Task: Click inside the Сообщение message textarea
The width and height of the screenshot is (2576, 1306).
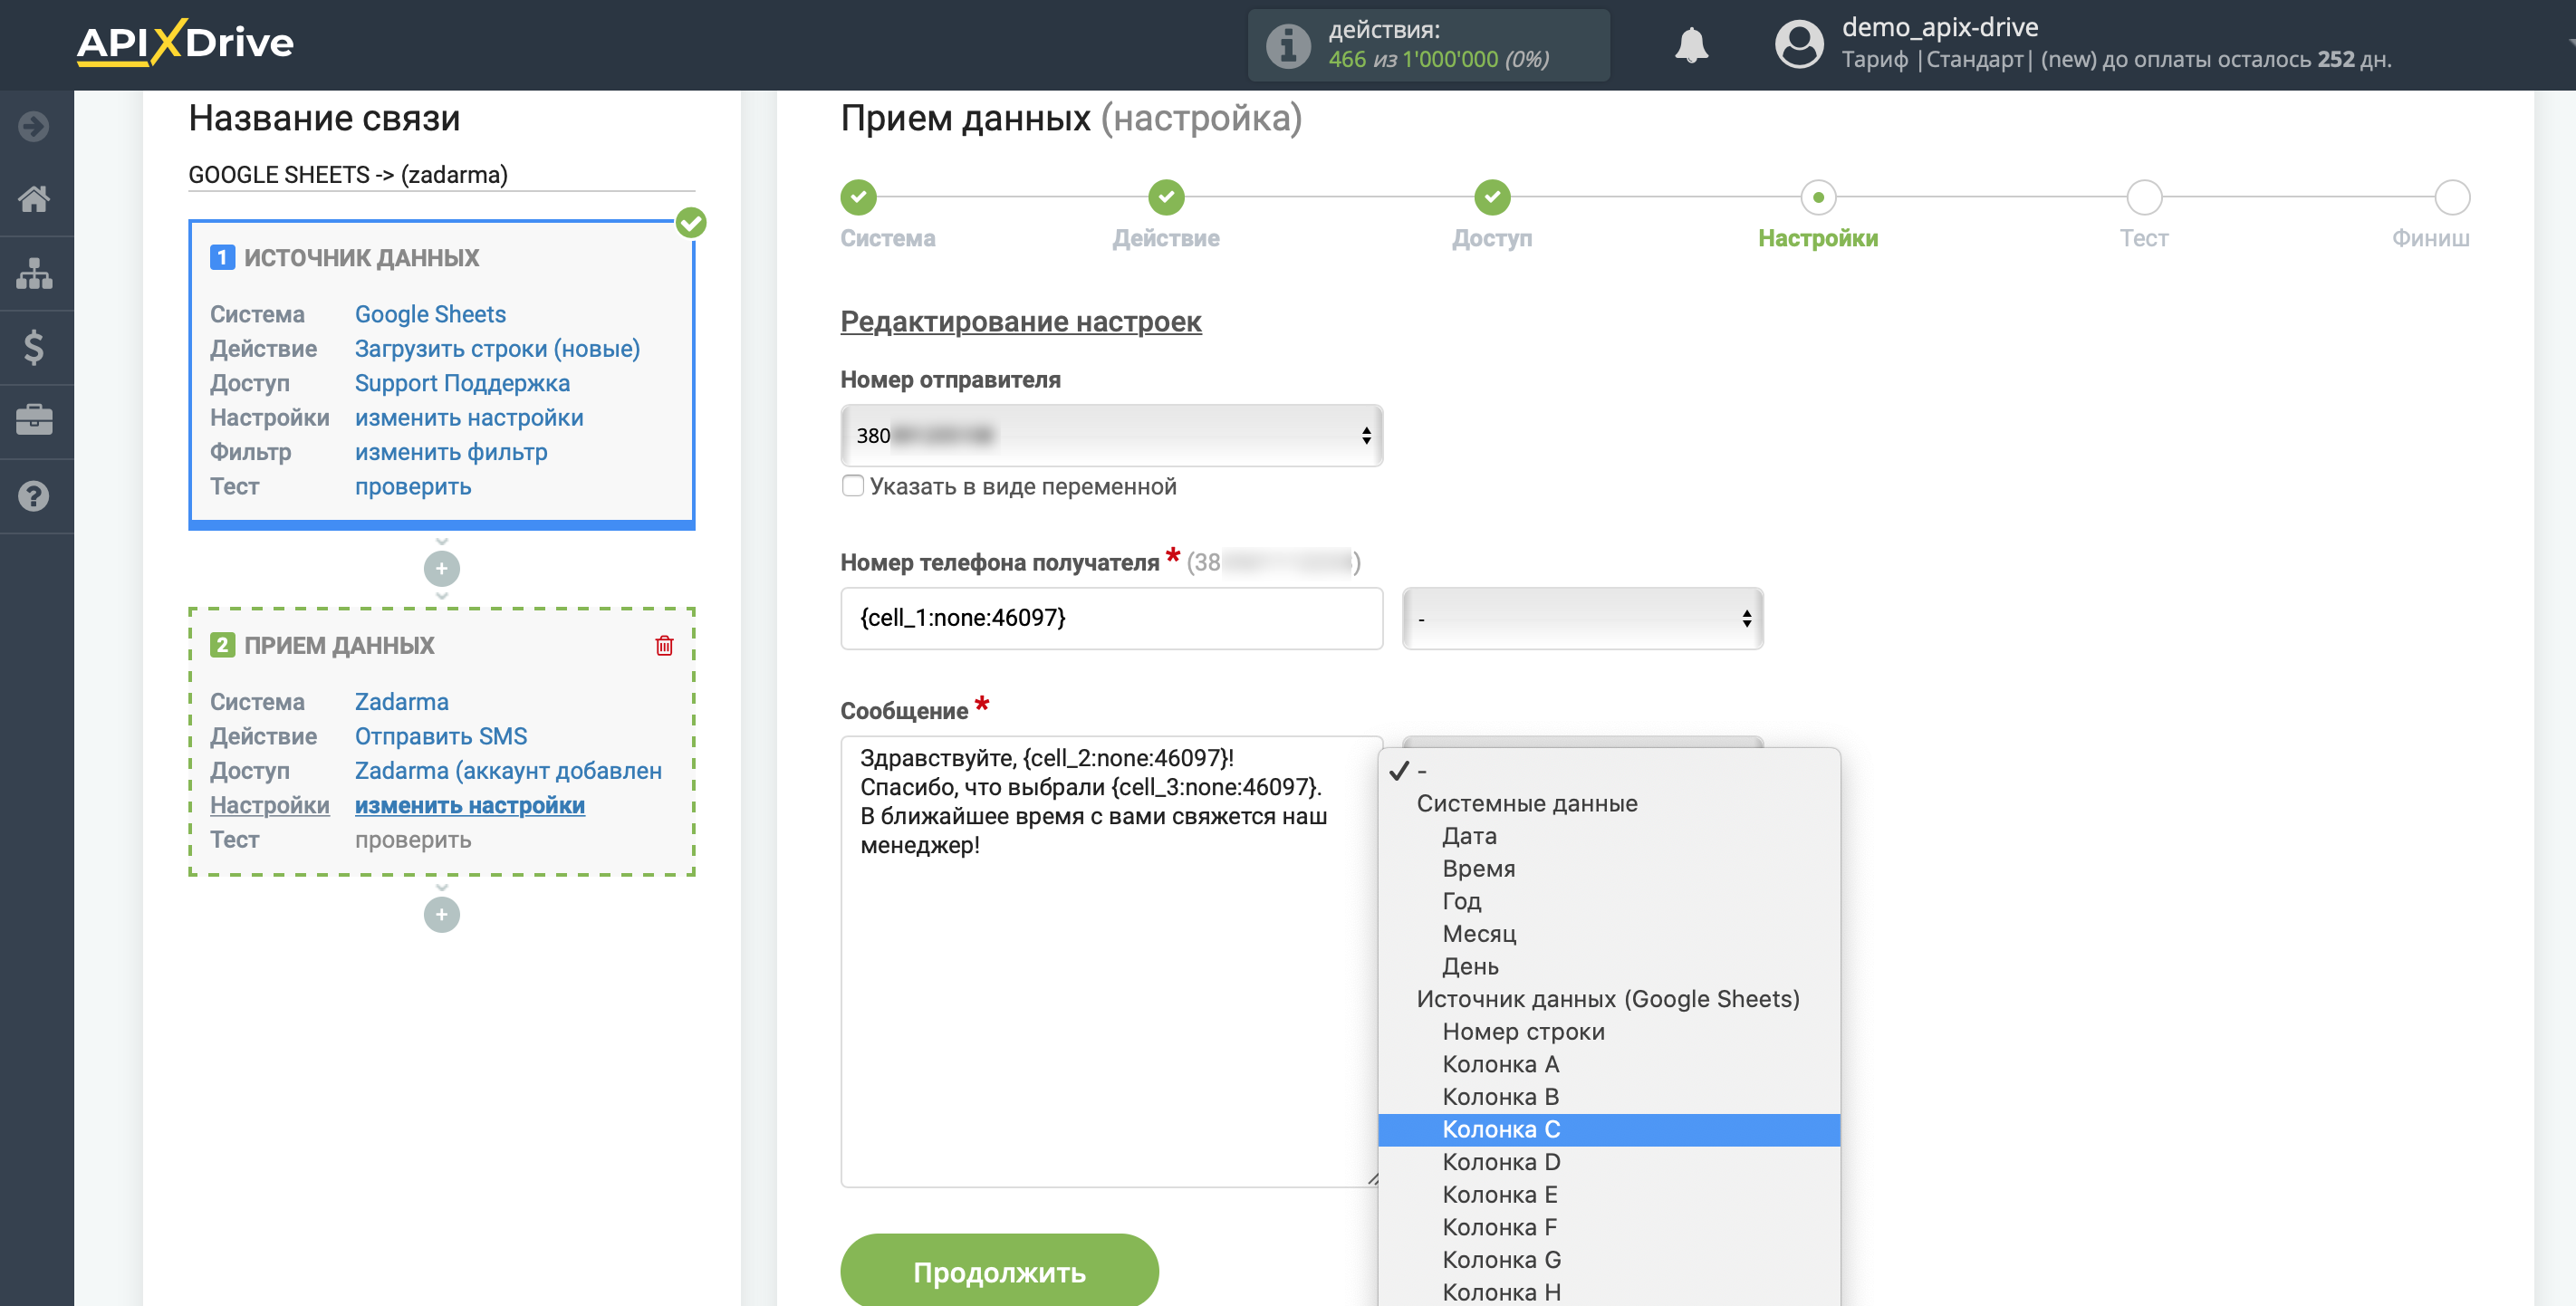Action: (1111, 961)
